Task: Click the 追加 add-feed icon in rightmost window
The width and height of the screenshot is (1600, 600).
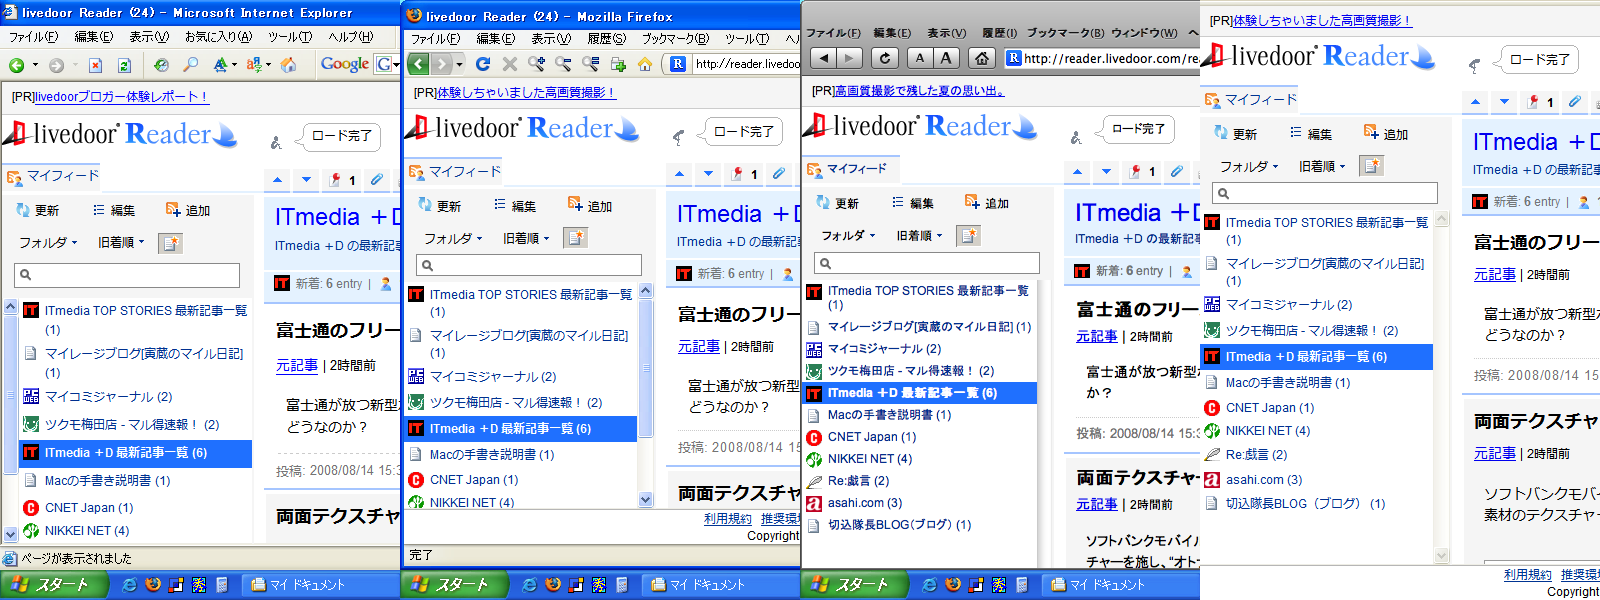Action: [x=1371, y=132]
